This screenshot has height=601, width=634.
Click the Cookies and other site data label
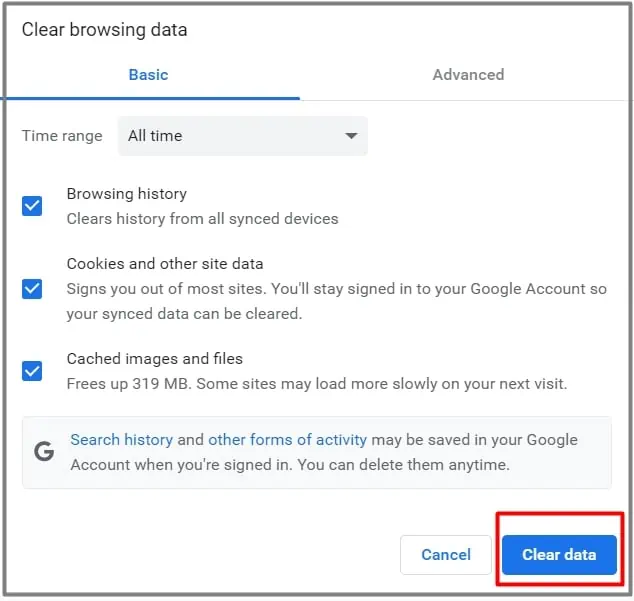[165, 264]
